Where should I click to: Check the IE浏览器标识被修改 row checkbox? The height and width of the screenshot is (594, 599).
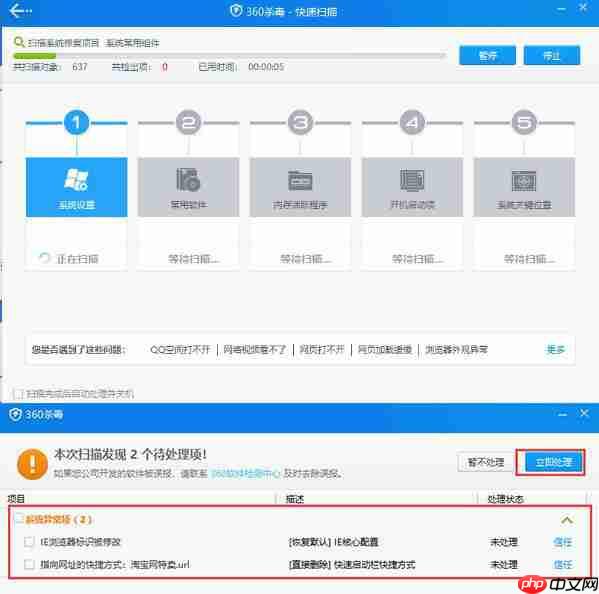click(x=29, y=541)
